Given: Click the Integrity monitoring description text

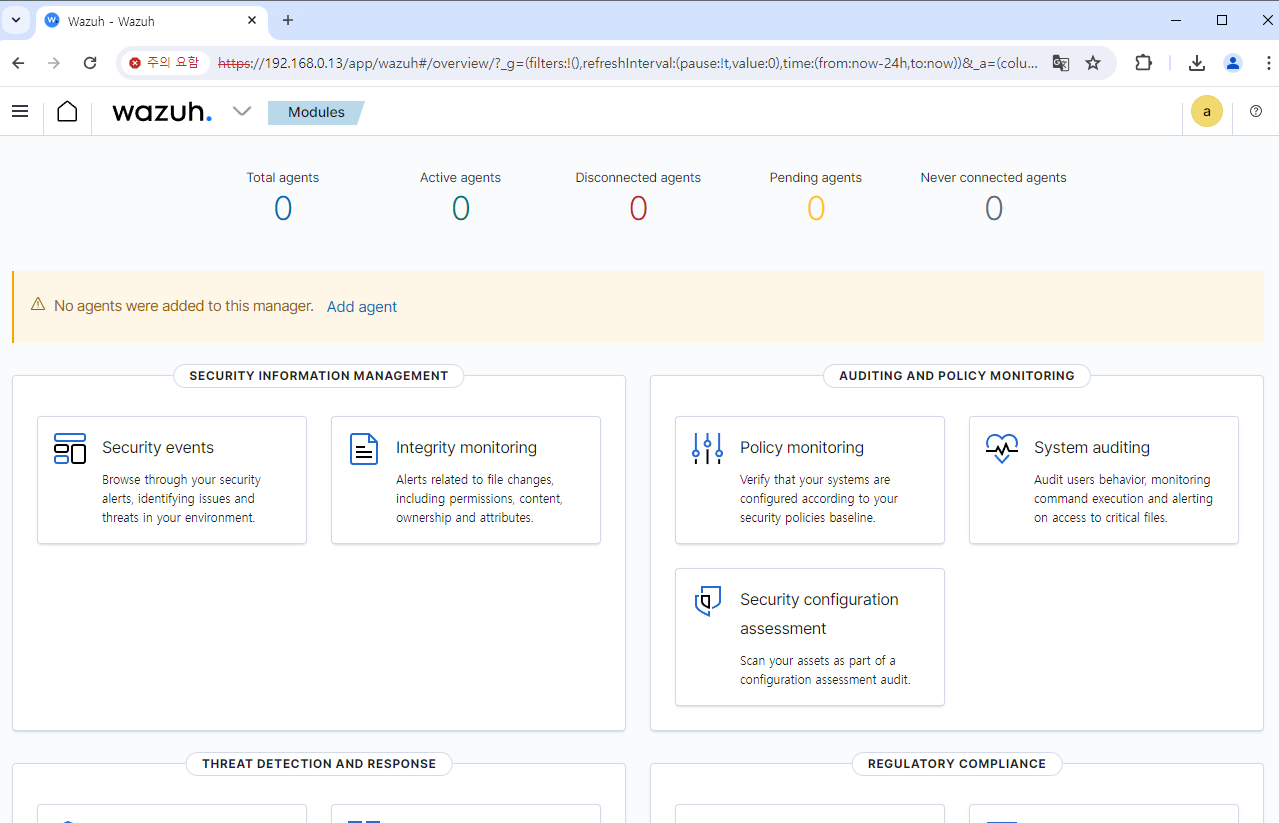Looking at the screenshot, I should click(x=479, y=499).
